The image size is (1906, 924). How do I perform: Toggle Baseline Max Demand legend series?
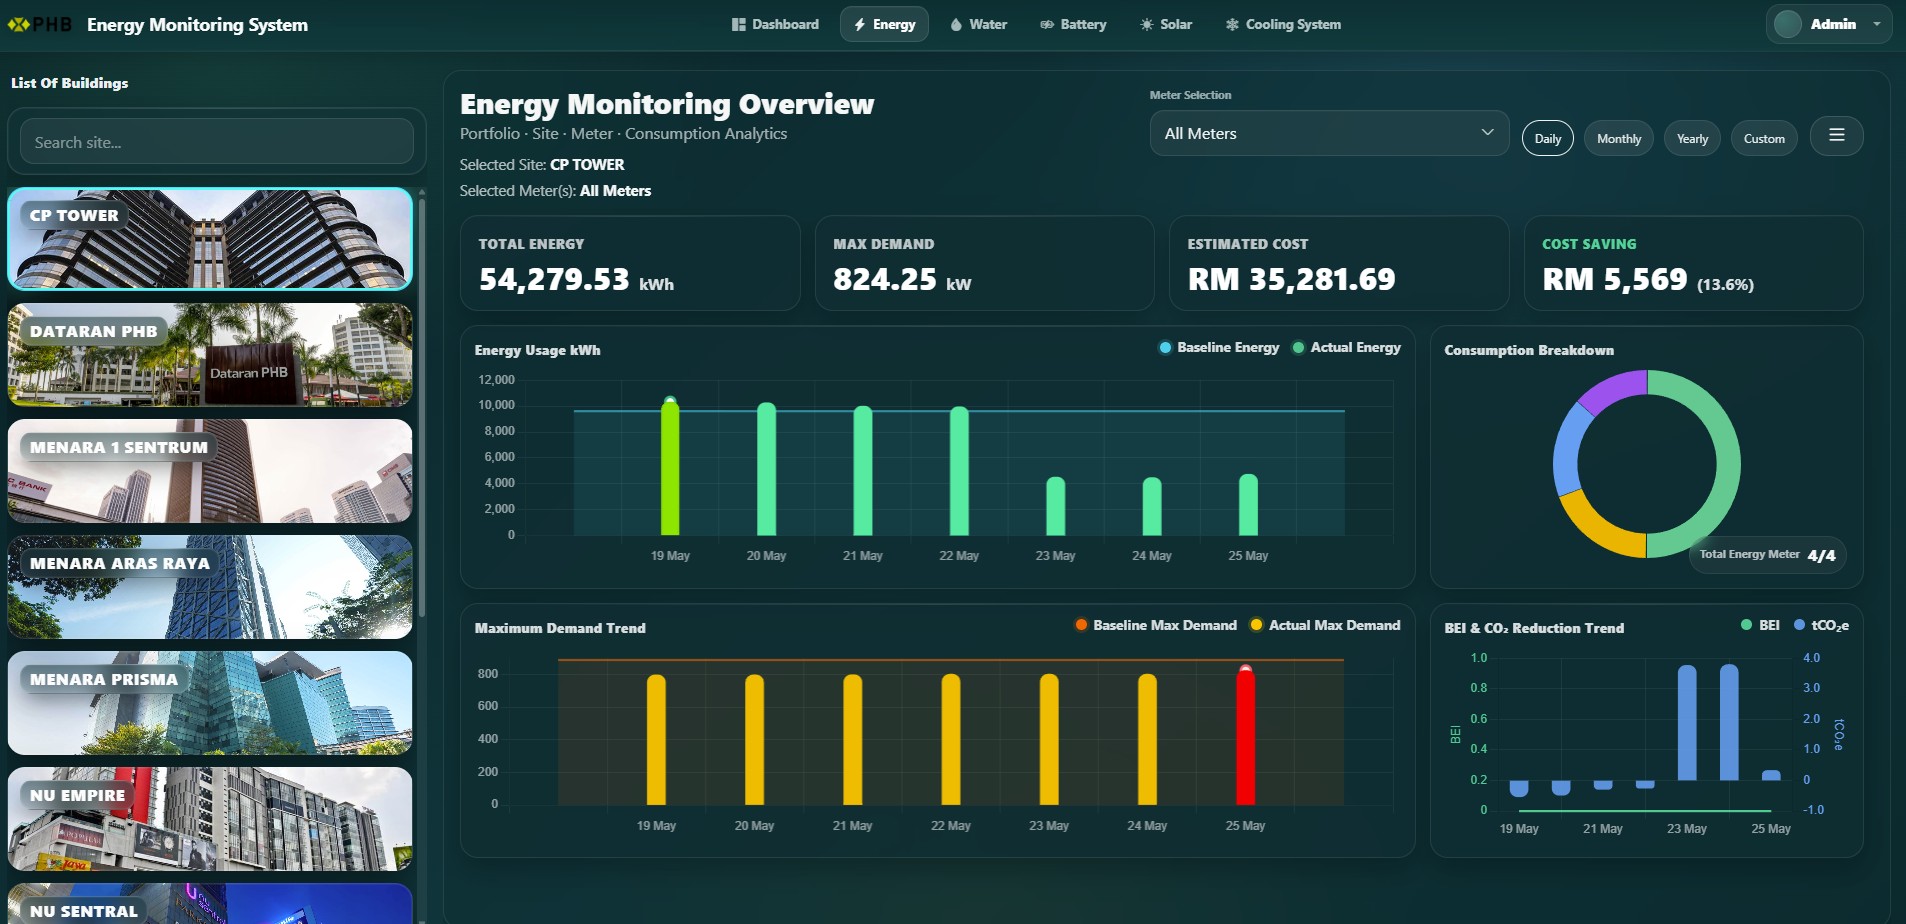click(x=1156, y=625)
